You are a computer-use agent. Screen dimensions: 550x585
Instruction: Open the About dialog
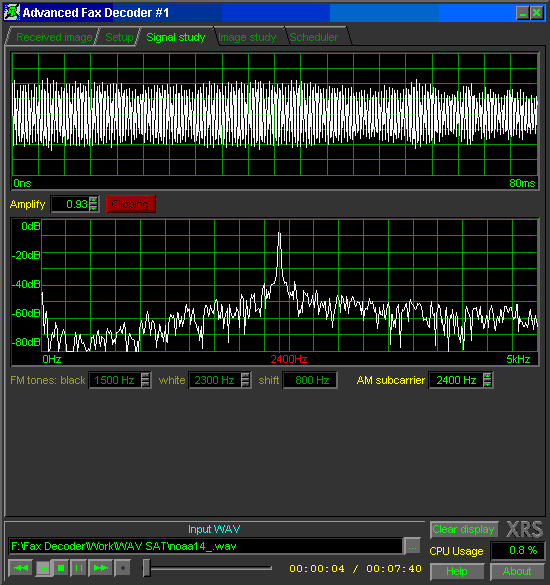517,571
